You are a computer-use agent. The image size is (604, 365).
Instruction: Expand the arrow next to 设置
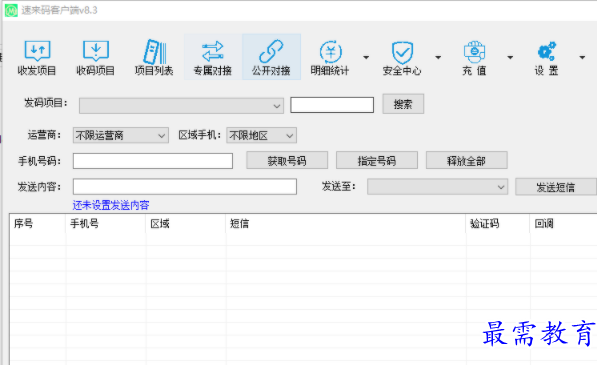tap(582, 57)
